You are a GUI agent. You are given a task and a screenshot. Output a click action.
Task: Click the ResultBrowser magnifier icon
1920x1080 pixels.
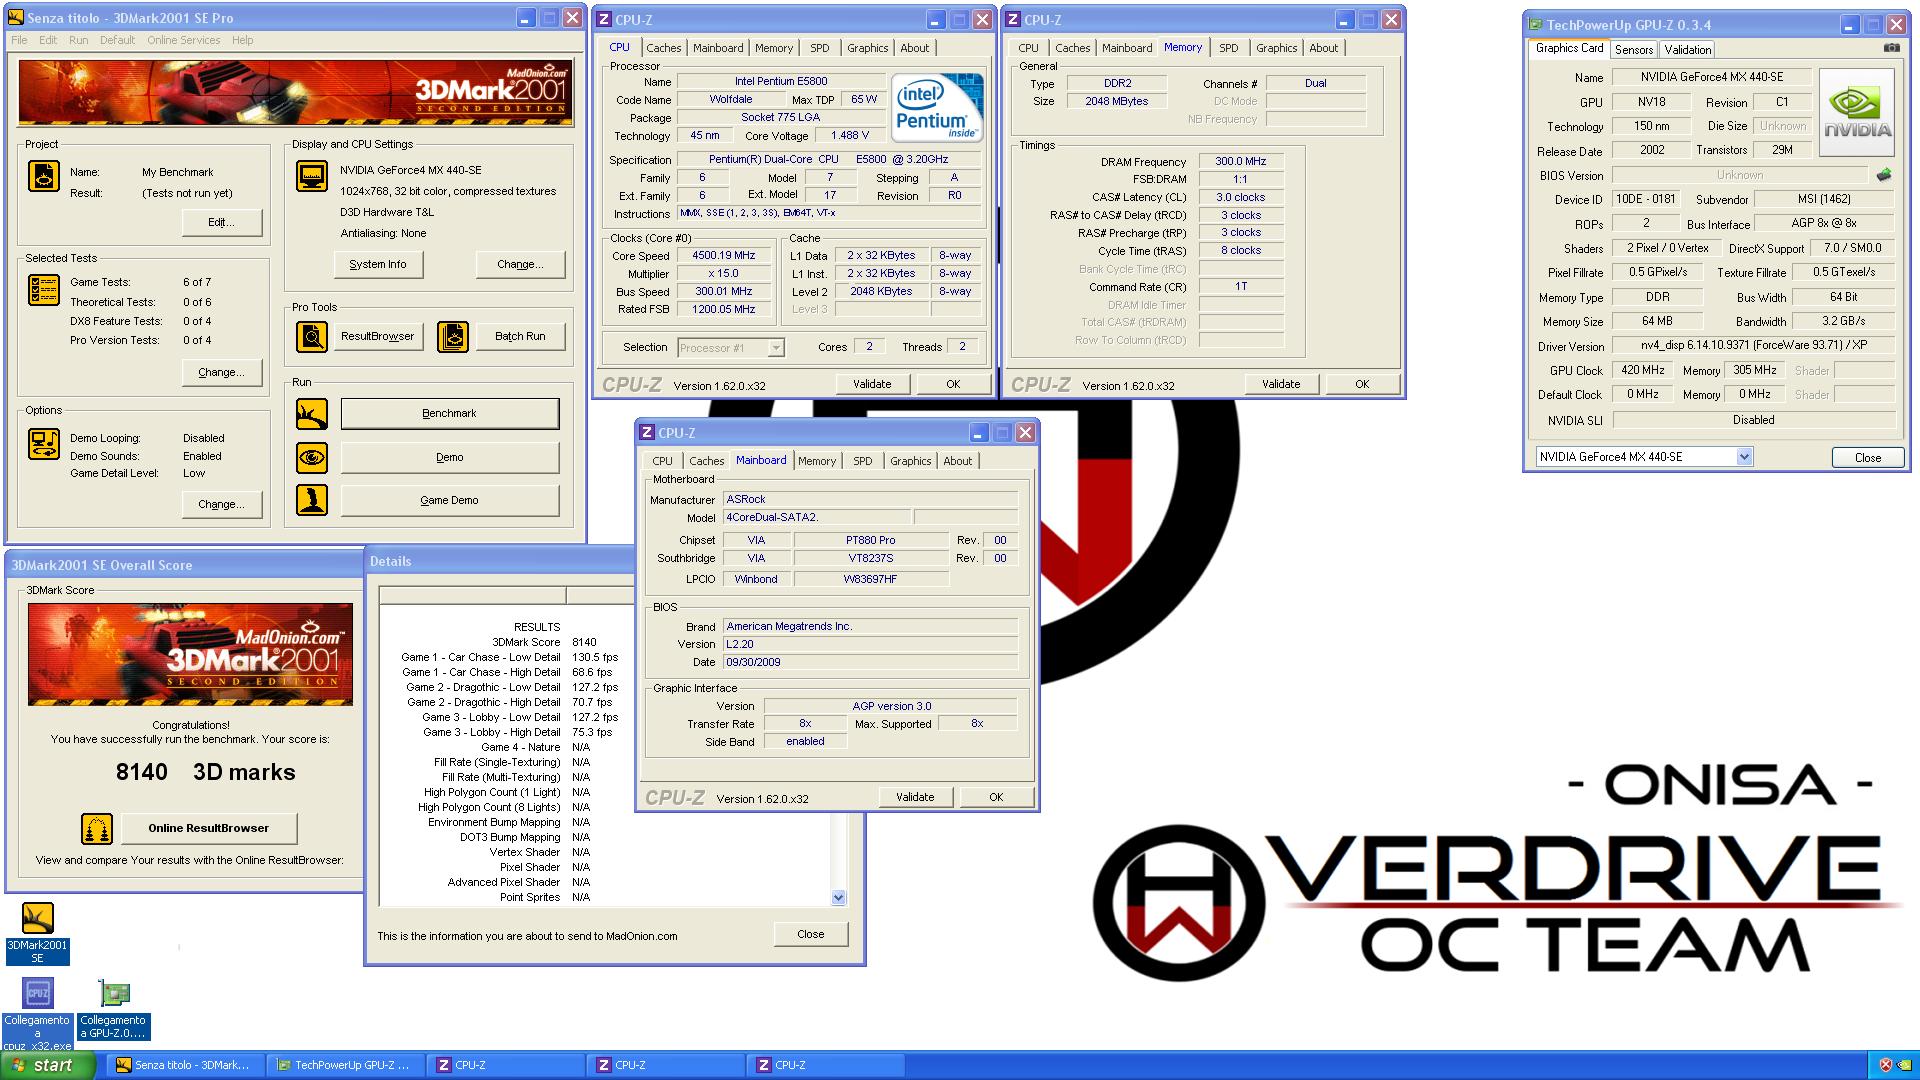coord(312,337)
